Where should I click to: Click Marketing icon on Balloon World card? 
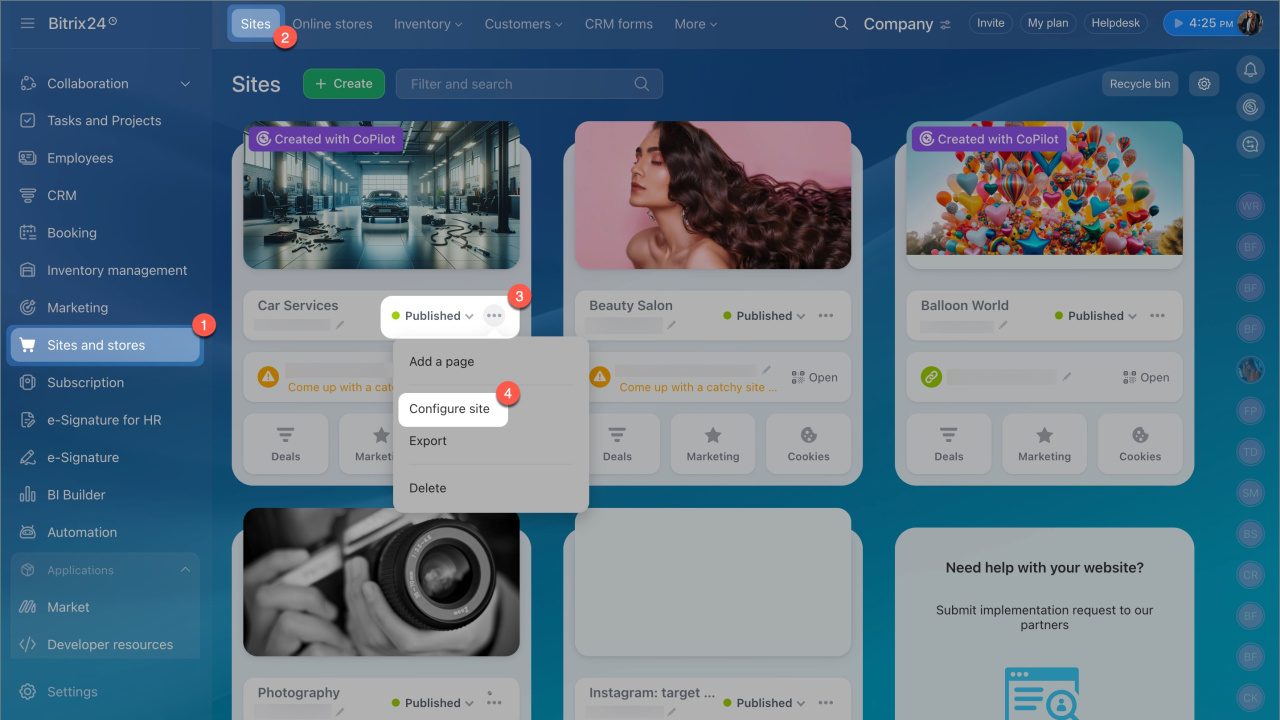(1044, 443)
